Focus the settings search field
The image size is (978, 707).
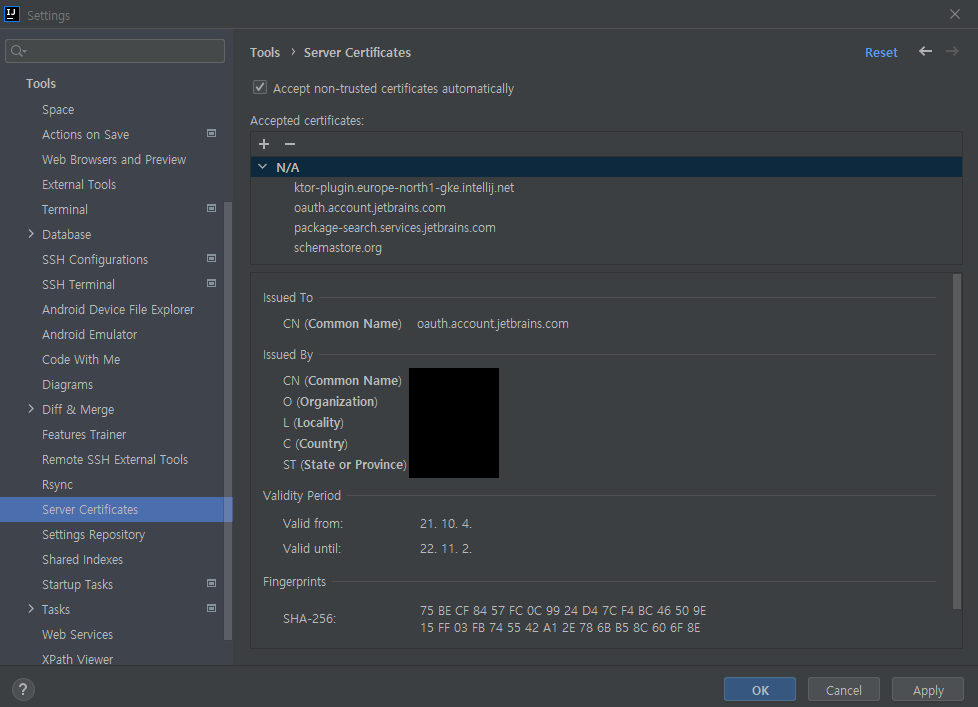click(x=115, y=51)
